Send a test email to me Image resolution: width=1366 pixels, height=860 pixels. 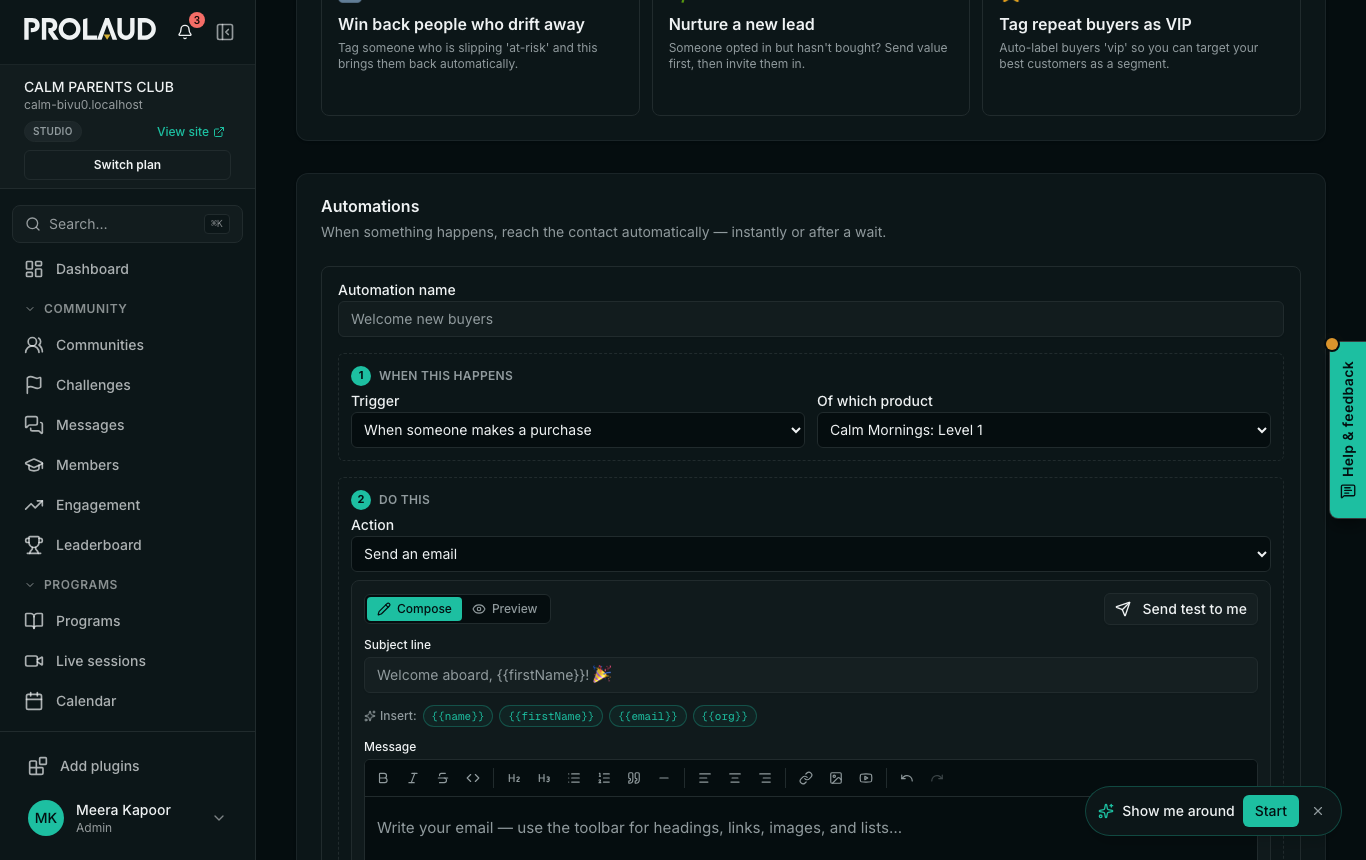click(x=1181, y=609)
